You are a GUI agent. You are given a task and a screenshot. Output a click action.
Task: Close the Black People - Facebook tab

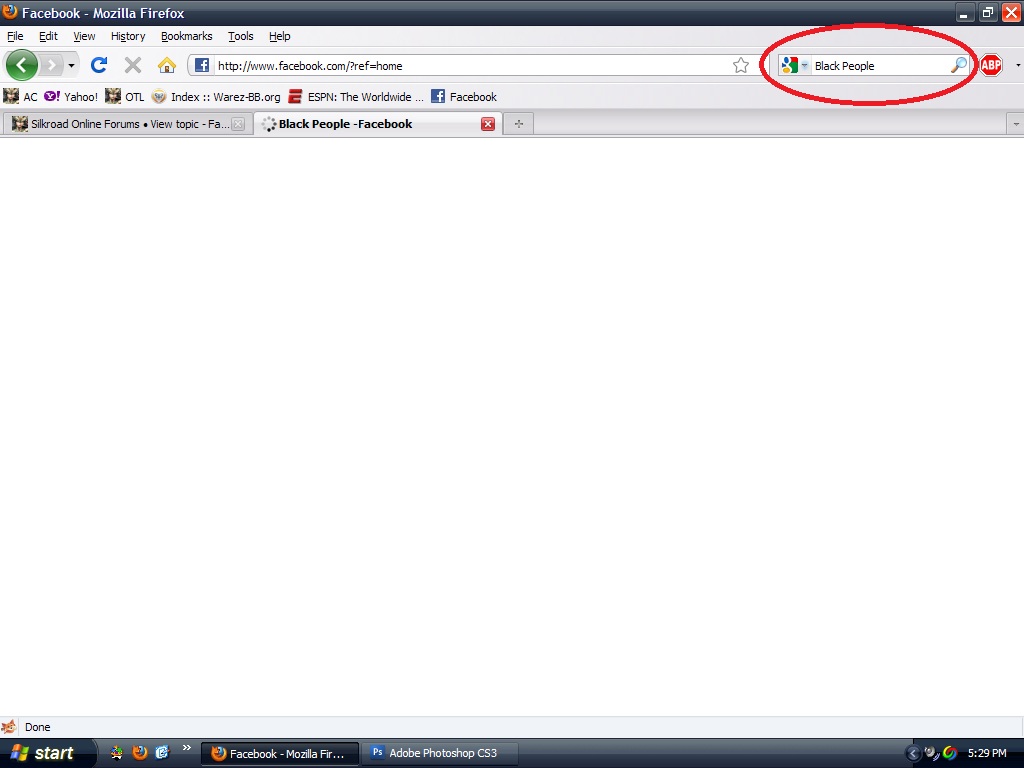coord(488,124)
